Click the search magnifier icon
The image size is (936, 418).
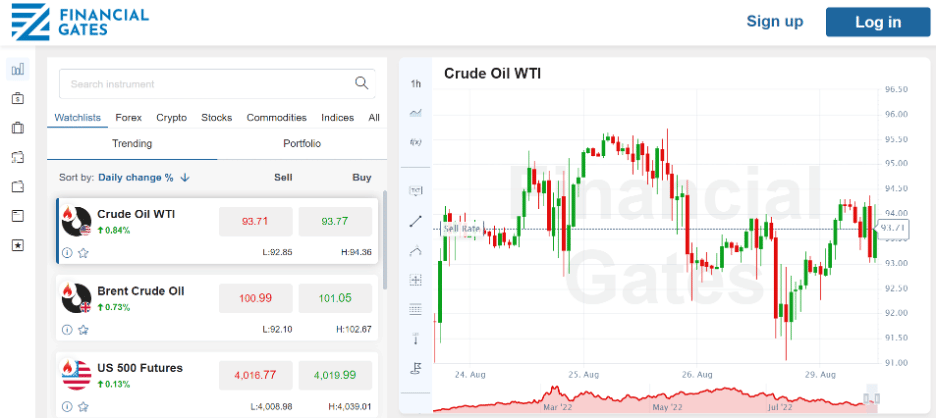pyautogui.click(x=362, y=83)
